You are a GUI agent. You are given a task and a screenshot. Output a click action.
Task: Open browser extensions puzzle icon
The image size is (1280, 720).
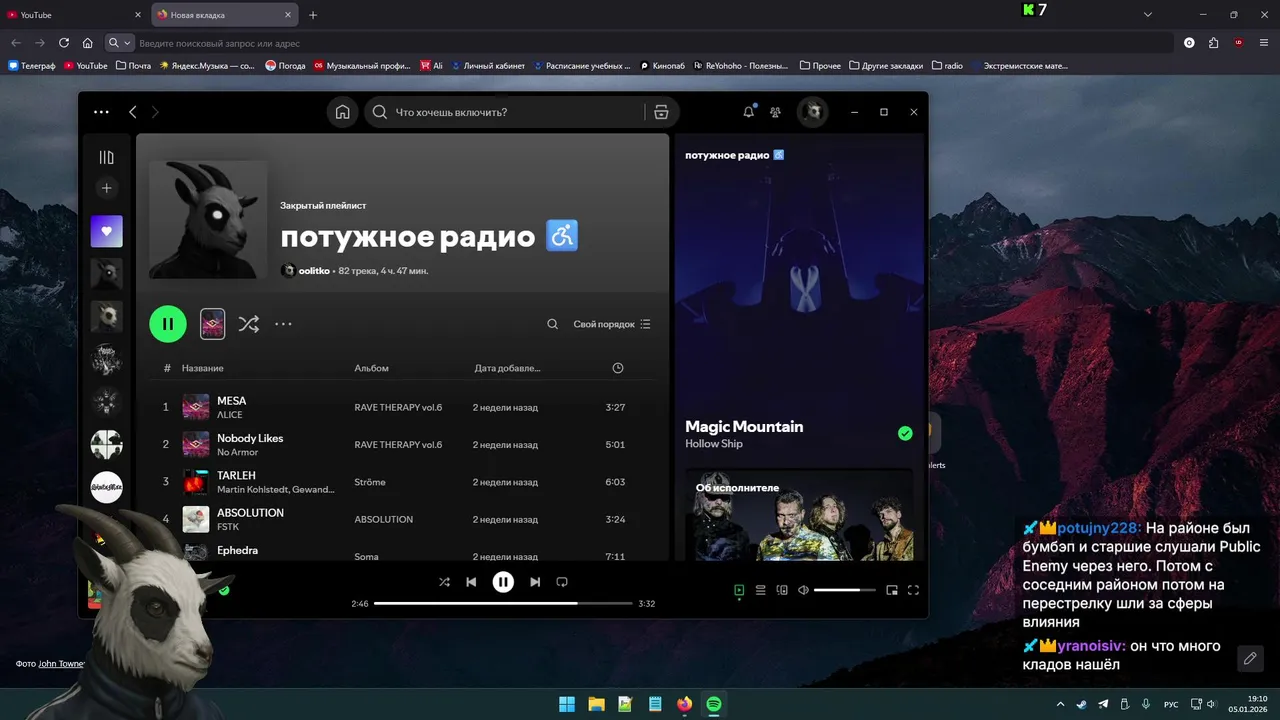click(x=1213, y=43)
